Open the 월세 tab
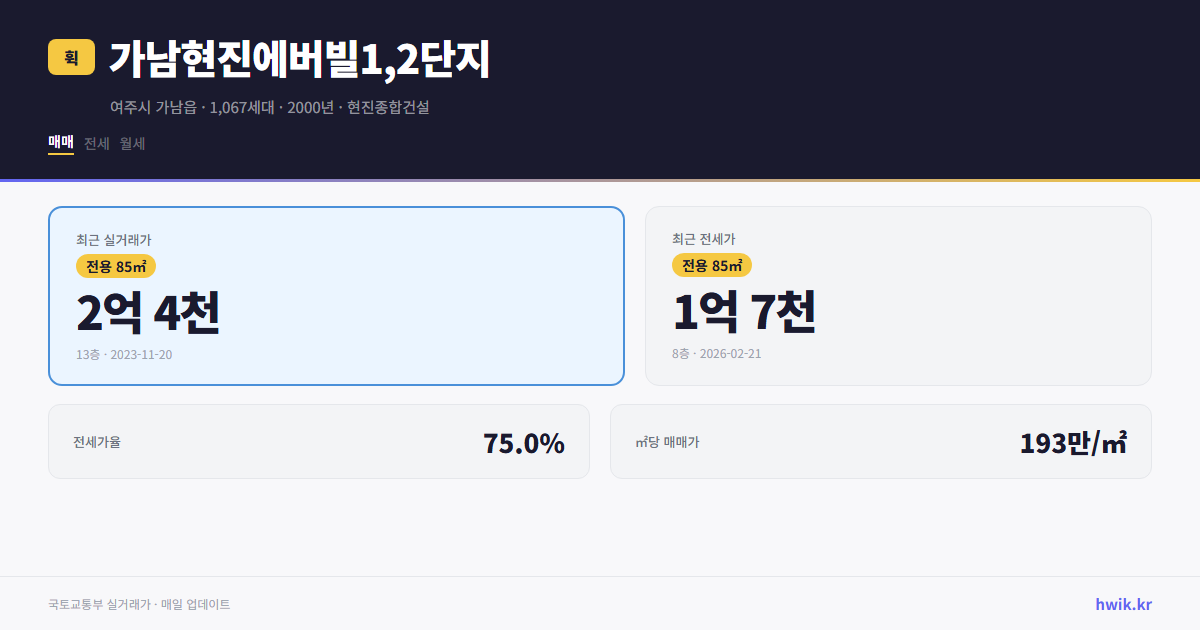Image resolution: width=1200 pixels, height=630 pixels. (x=131, y=143)
